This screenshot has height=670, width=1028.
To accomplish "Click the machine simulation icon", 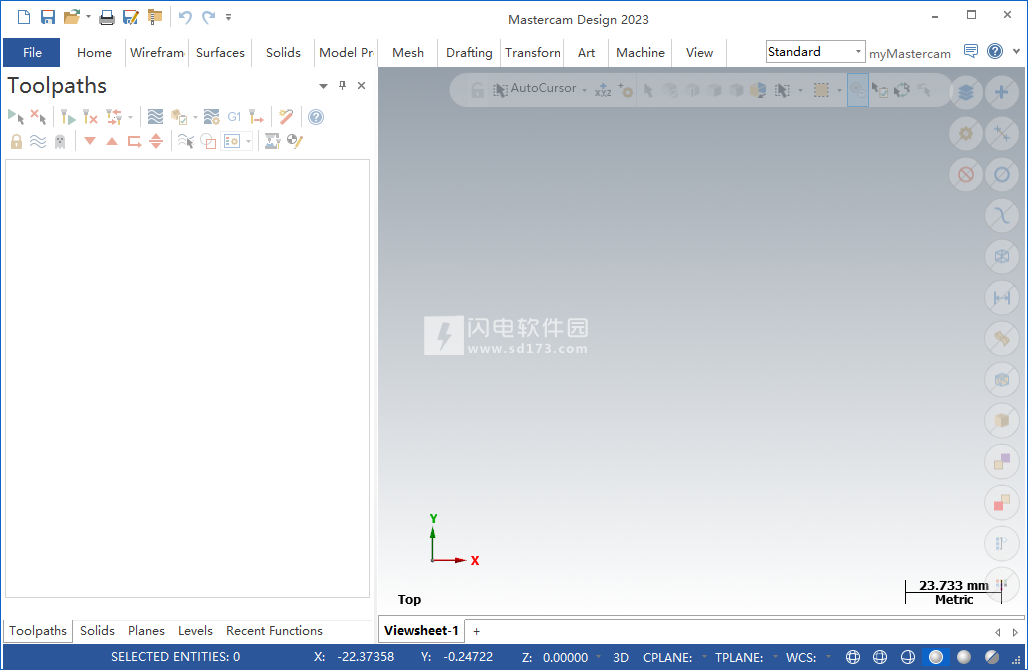I will (x=272, y=141).
